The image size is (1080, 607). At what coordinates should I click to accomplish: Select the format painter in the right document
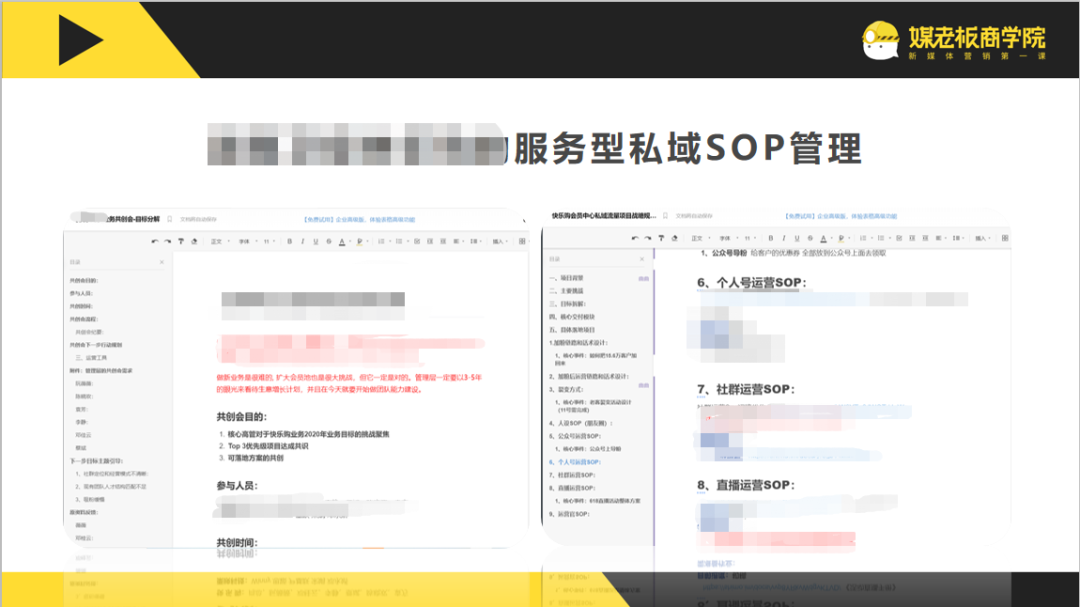[x=661, y=238]
